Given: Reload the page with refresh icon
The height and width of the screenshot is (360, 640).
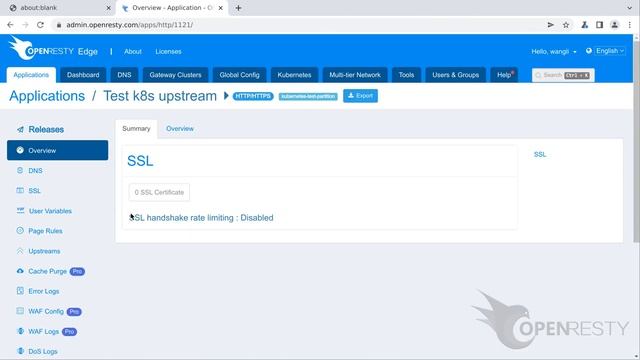Looking at the screenshot, I should [40, 25].
